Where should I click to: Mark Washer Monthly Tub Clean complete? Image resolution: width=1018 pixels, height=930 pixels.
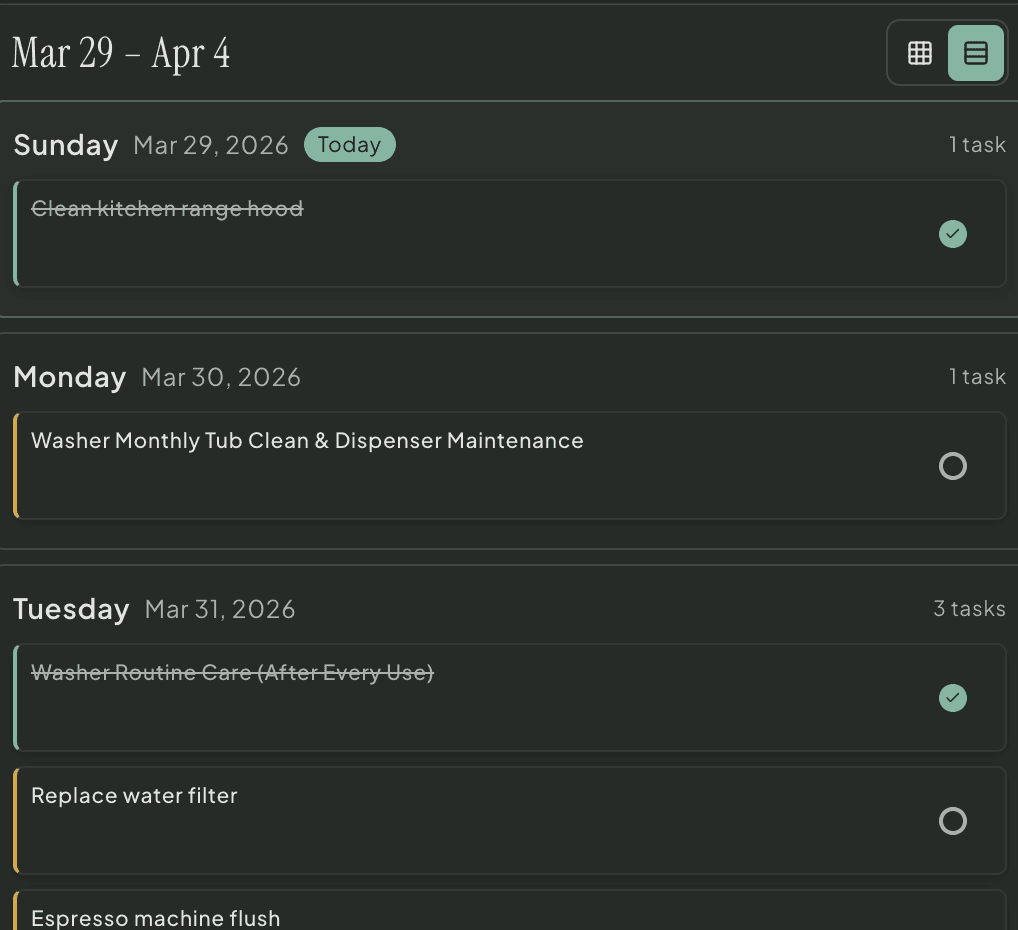(952, 466)
